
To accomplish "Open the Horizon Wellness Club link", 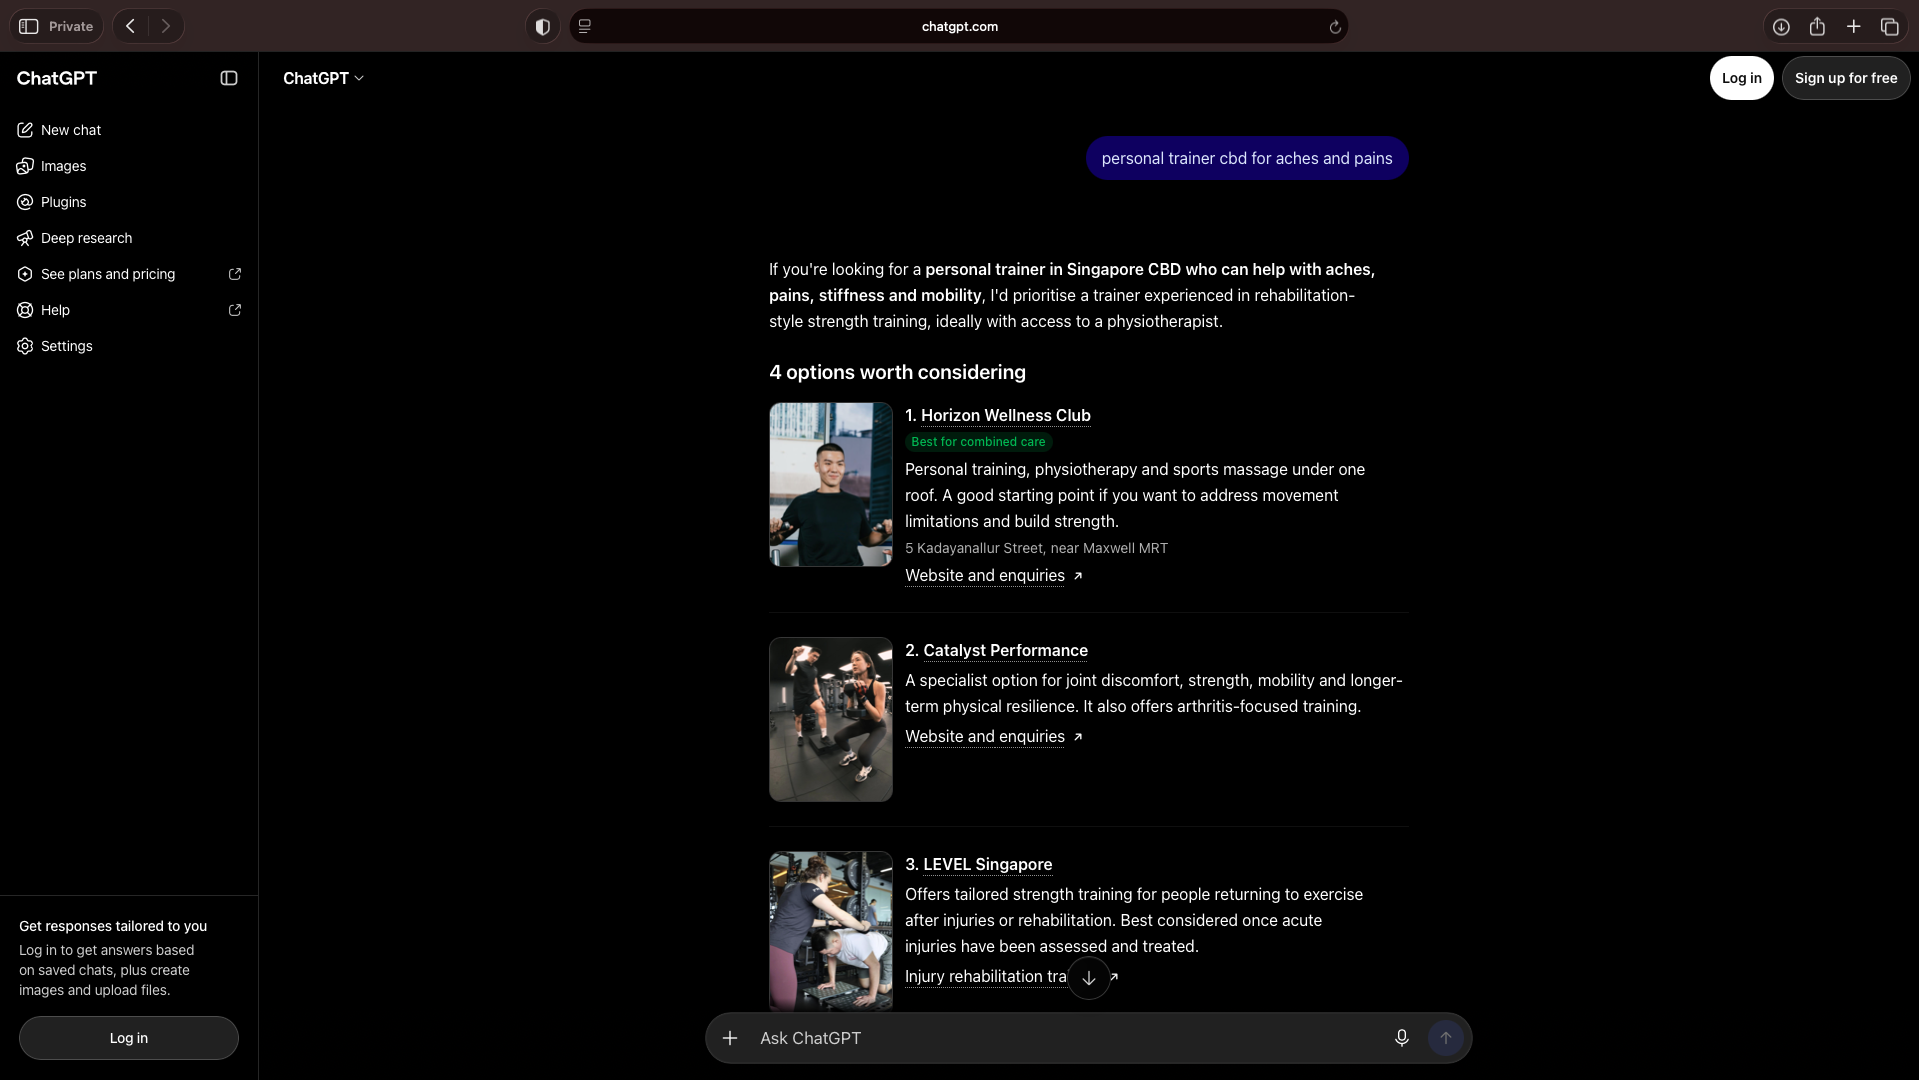I will coord(1005,415).
